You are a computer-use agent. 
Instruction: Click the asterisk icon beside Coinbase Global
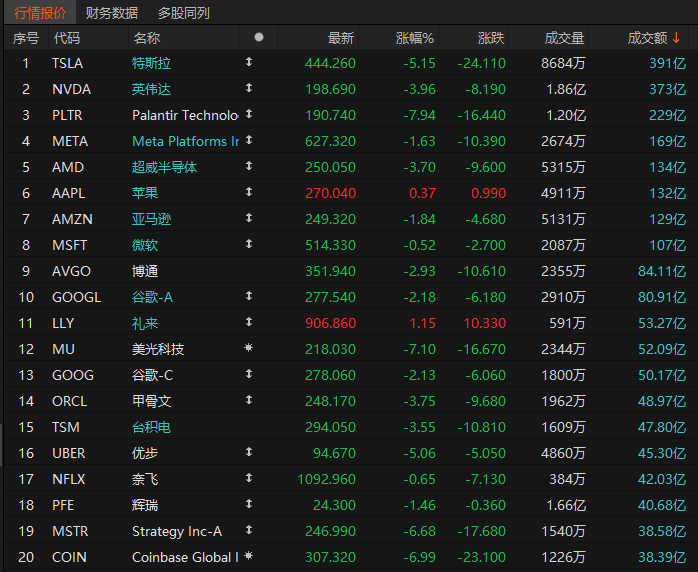(249, 556)
